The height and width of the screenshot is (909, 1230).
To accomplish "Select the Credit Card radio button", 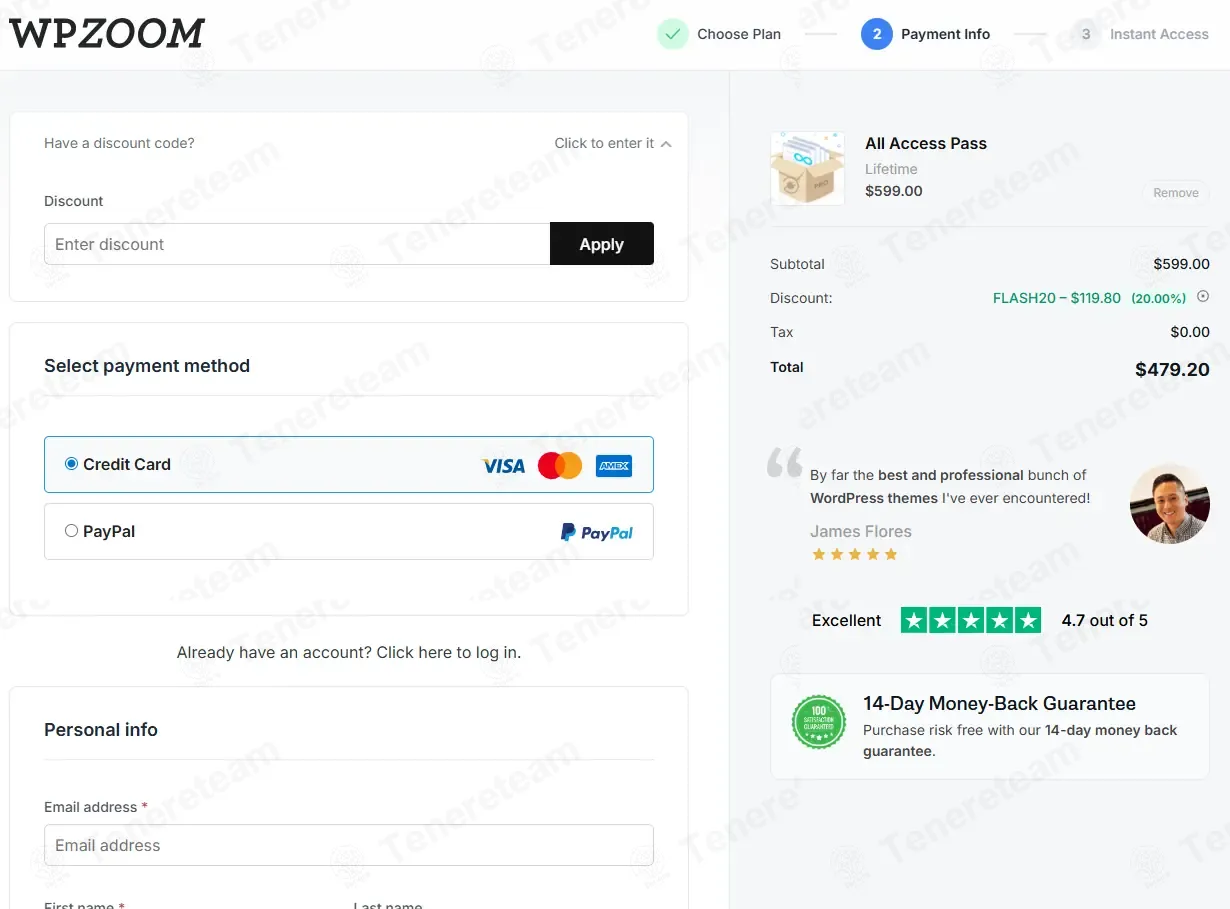I will pos(71,464).
